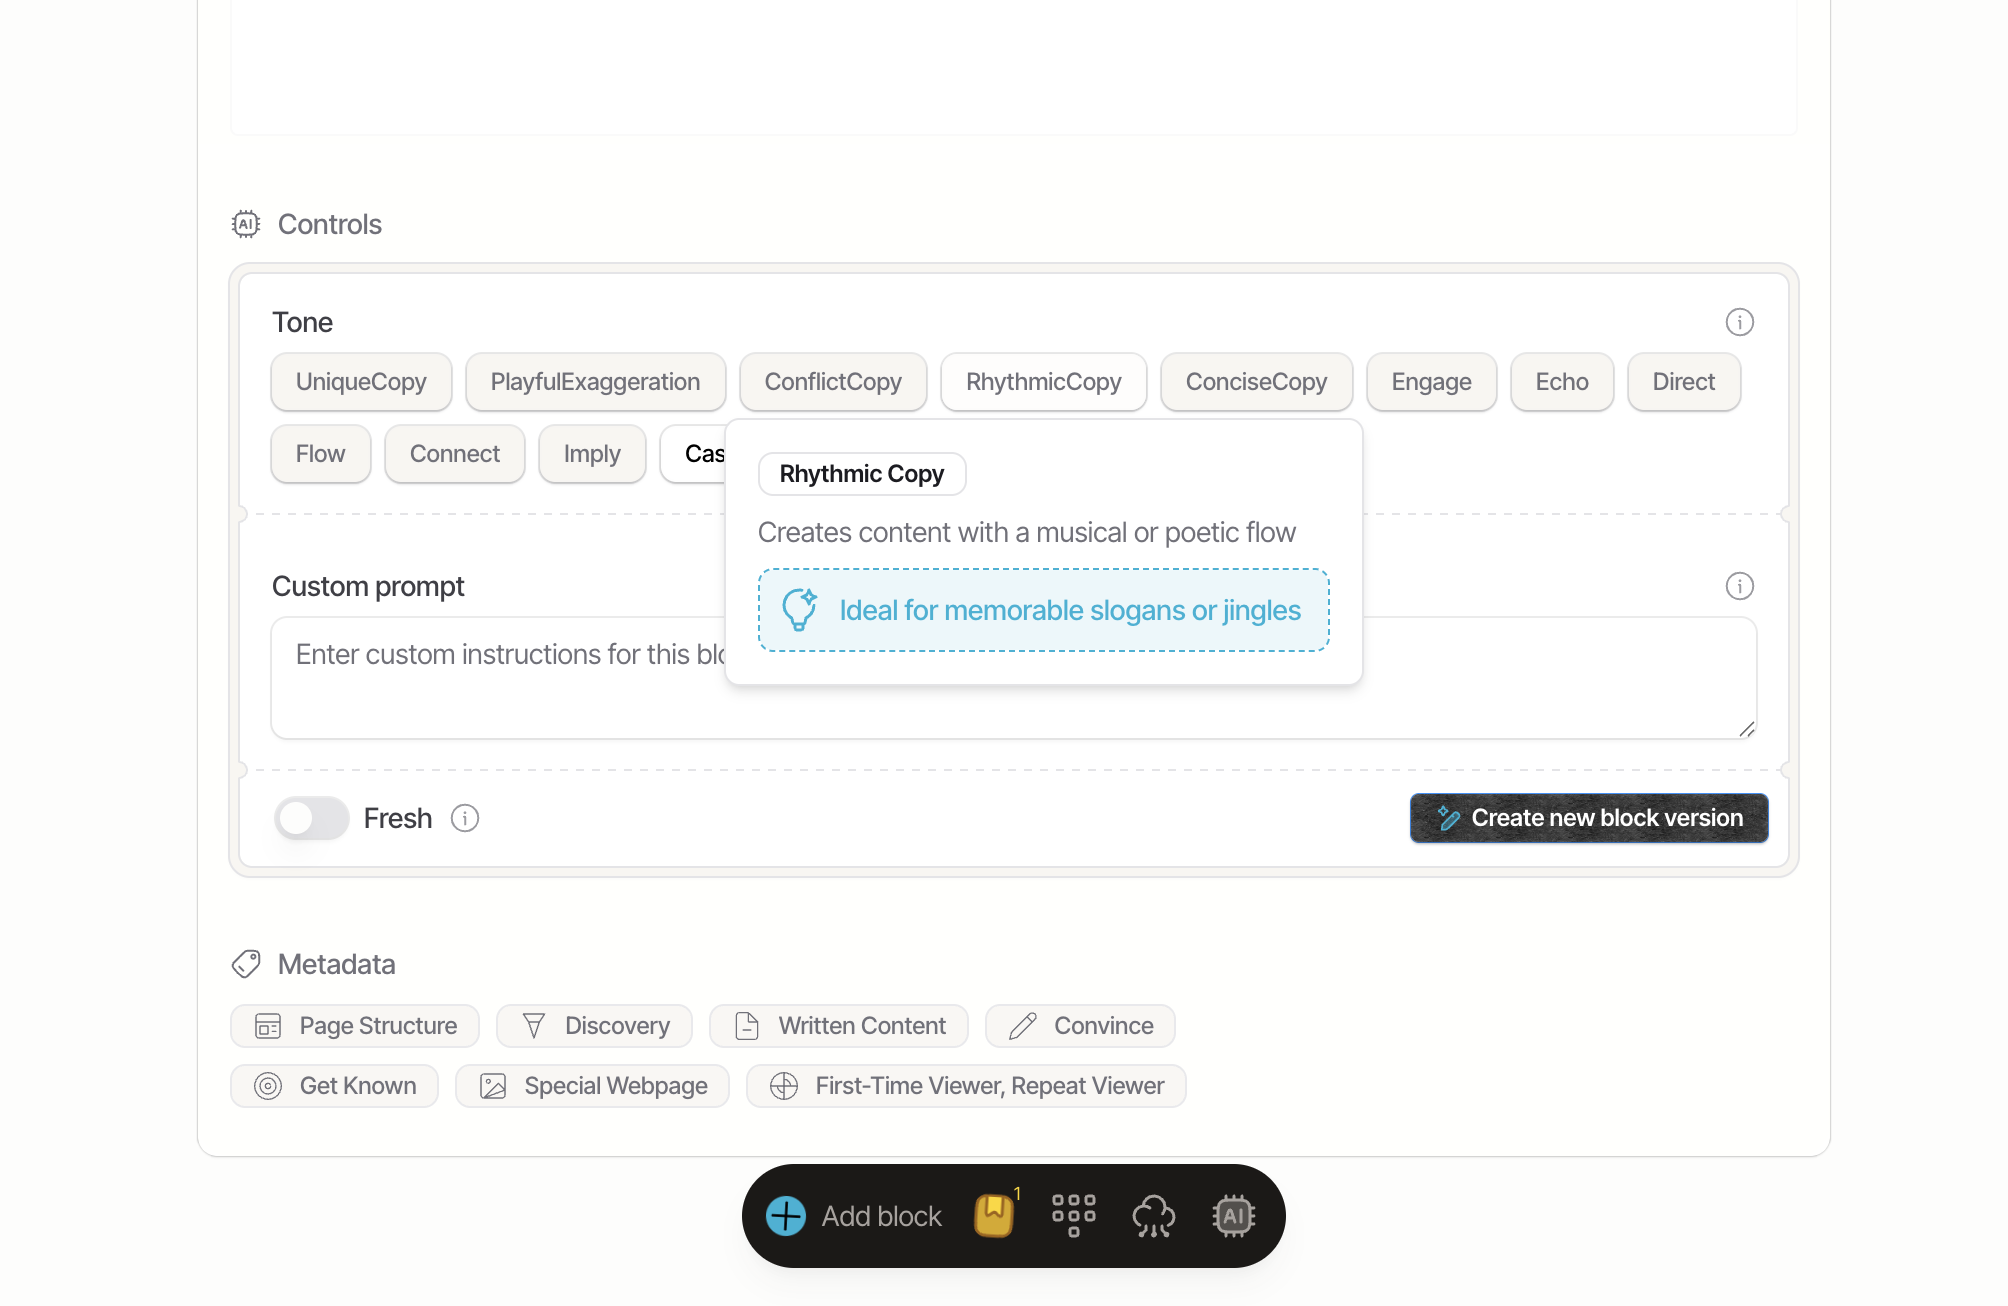The width and height of the screenshot is (2008, 1306).
Task: Click the Special Webpage metadata tag
Action: click(592, 1086)
